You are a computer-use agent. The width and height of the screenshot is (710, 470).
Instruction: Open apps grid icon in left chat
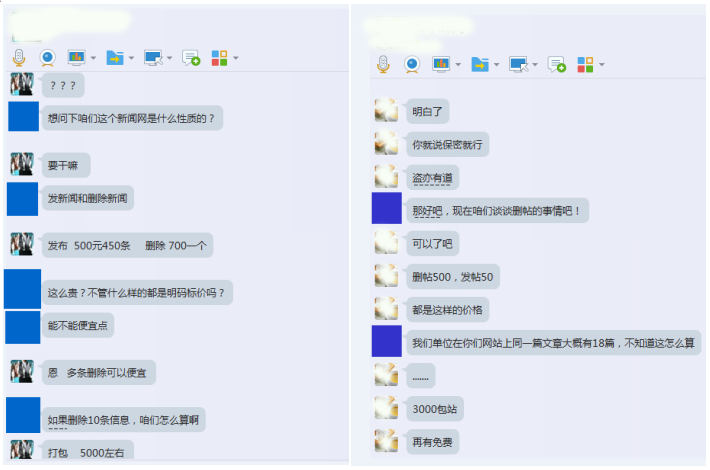coord(220,58)
